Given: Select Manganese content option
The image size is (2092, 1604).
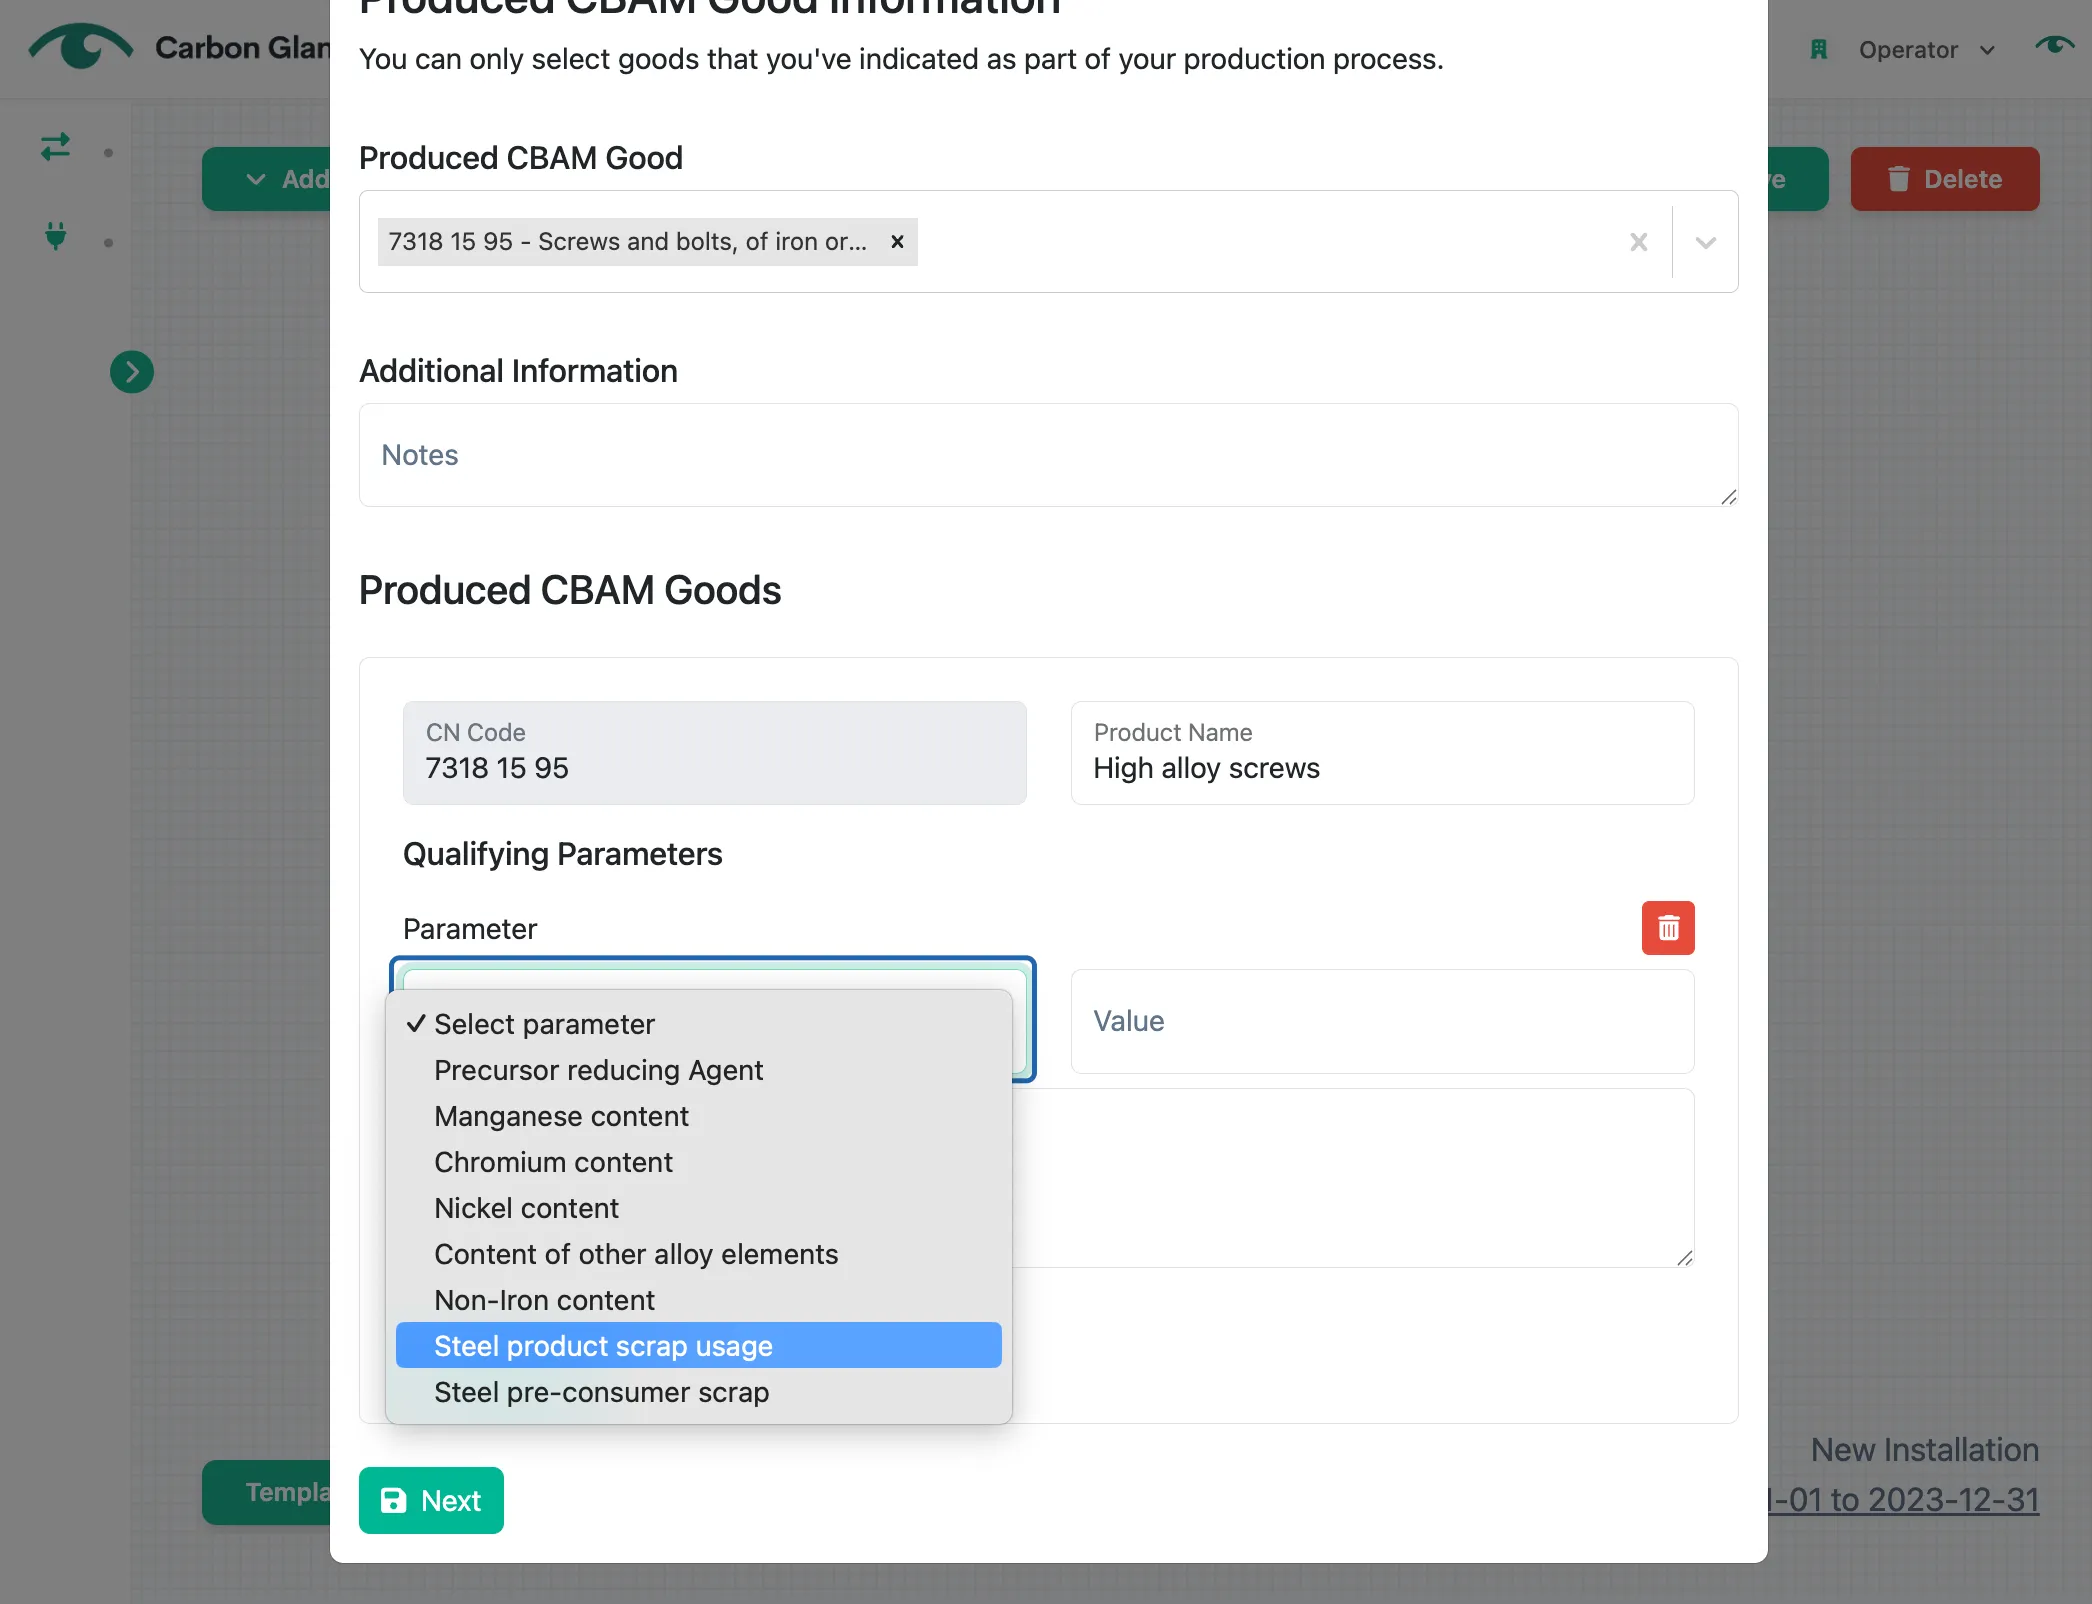Looking at the screenshot, I should tap(698, 1116).
